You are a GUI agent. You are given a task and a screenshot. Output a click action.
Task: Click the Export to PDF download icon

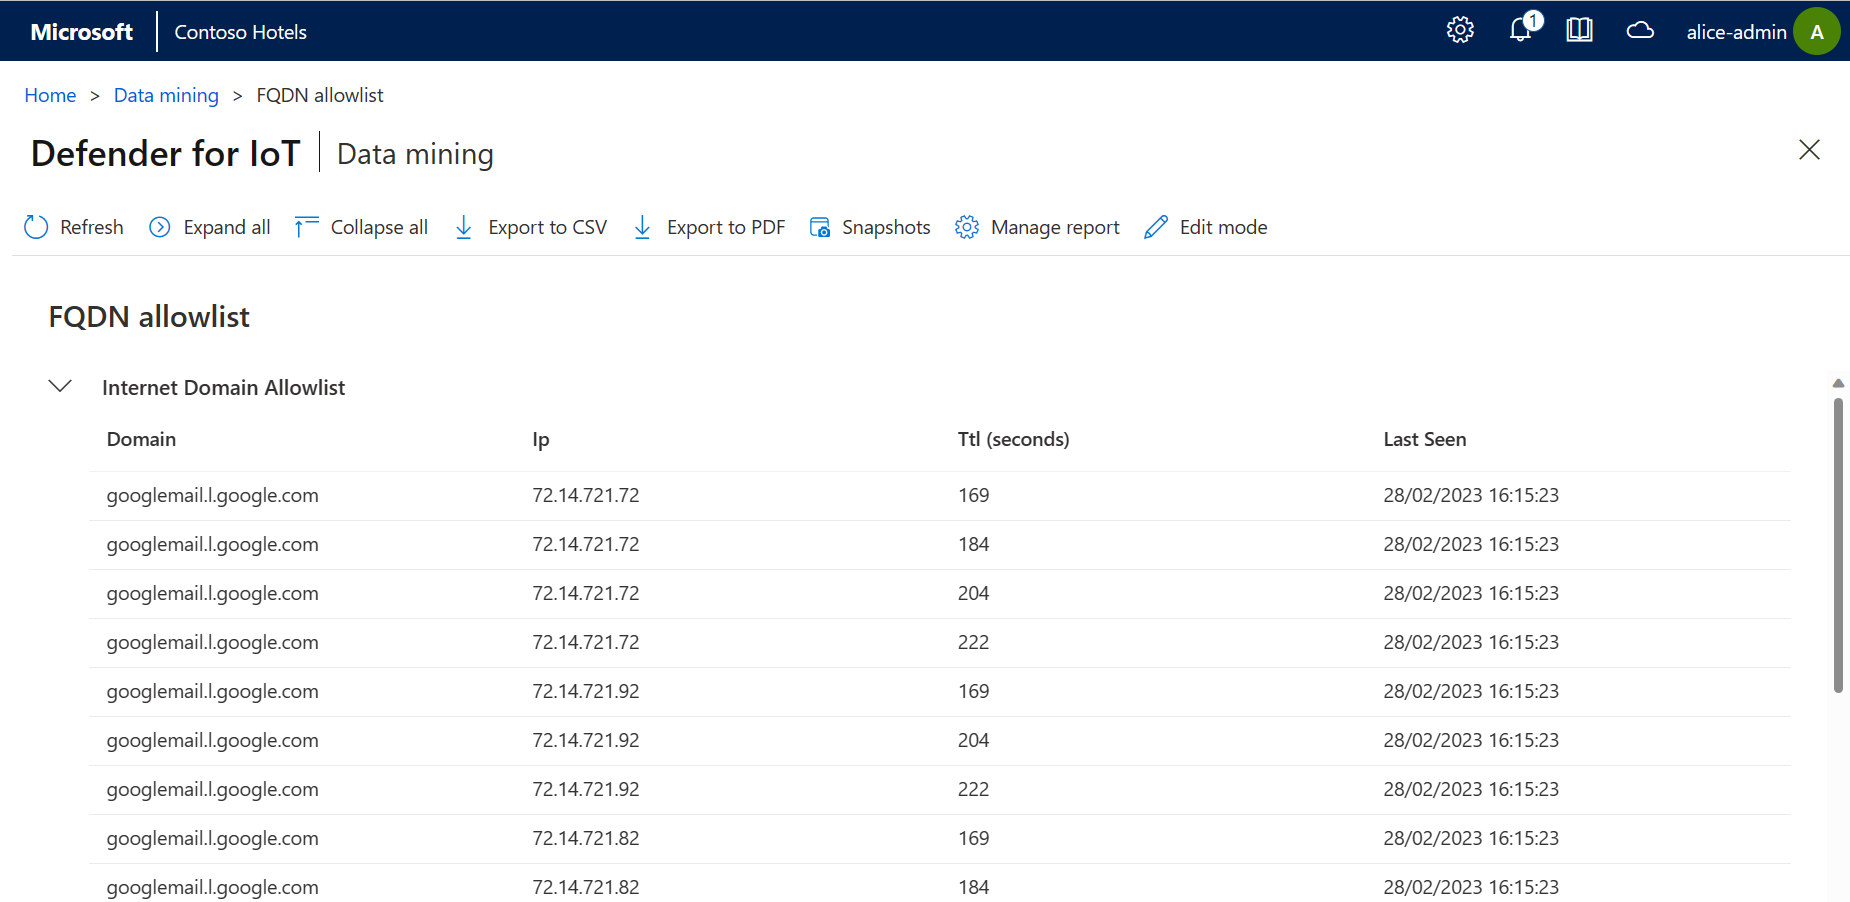click(642, 227)
